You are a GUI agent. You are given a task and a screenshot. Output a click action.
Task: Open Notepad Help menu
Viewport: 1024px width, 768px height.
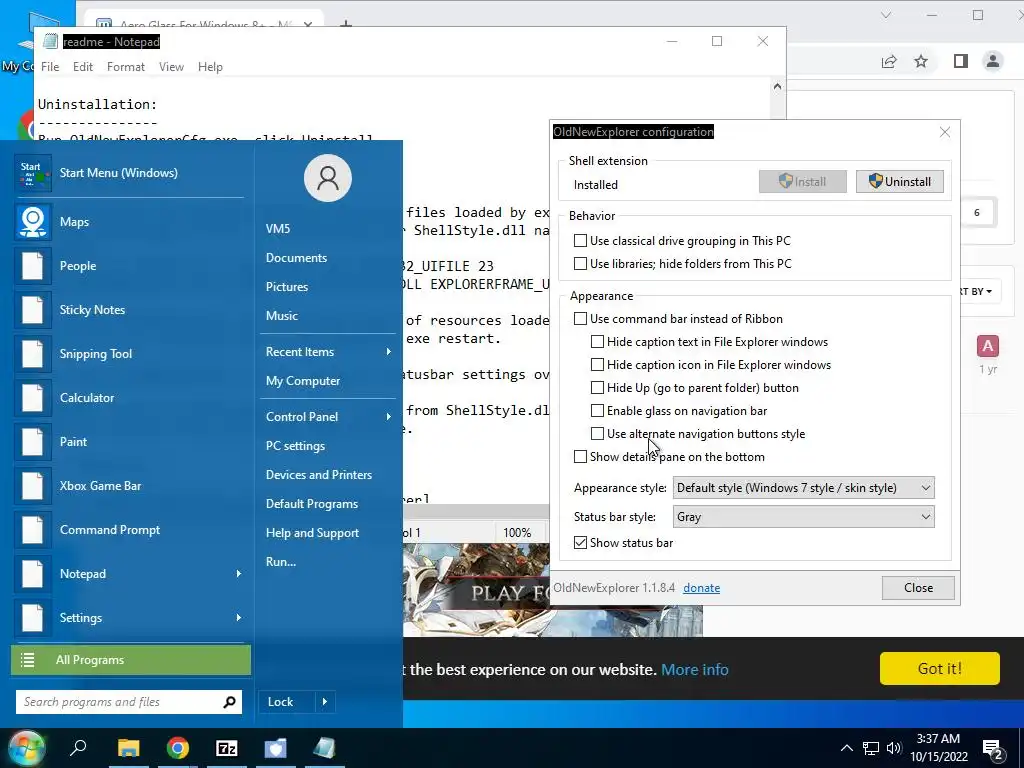coord(210,67)
